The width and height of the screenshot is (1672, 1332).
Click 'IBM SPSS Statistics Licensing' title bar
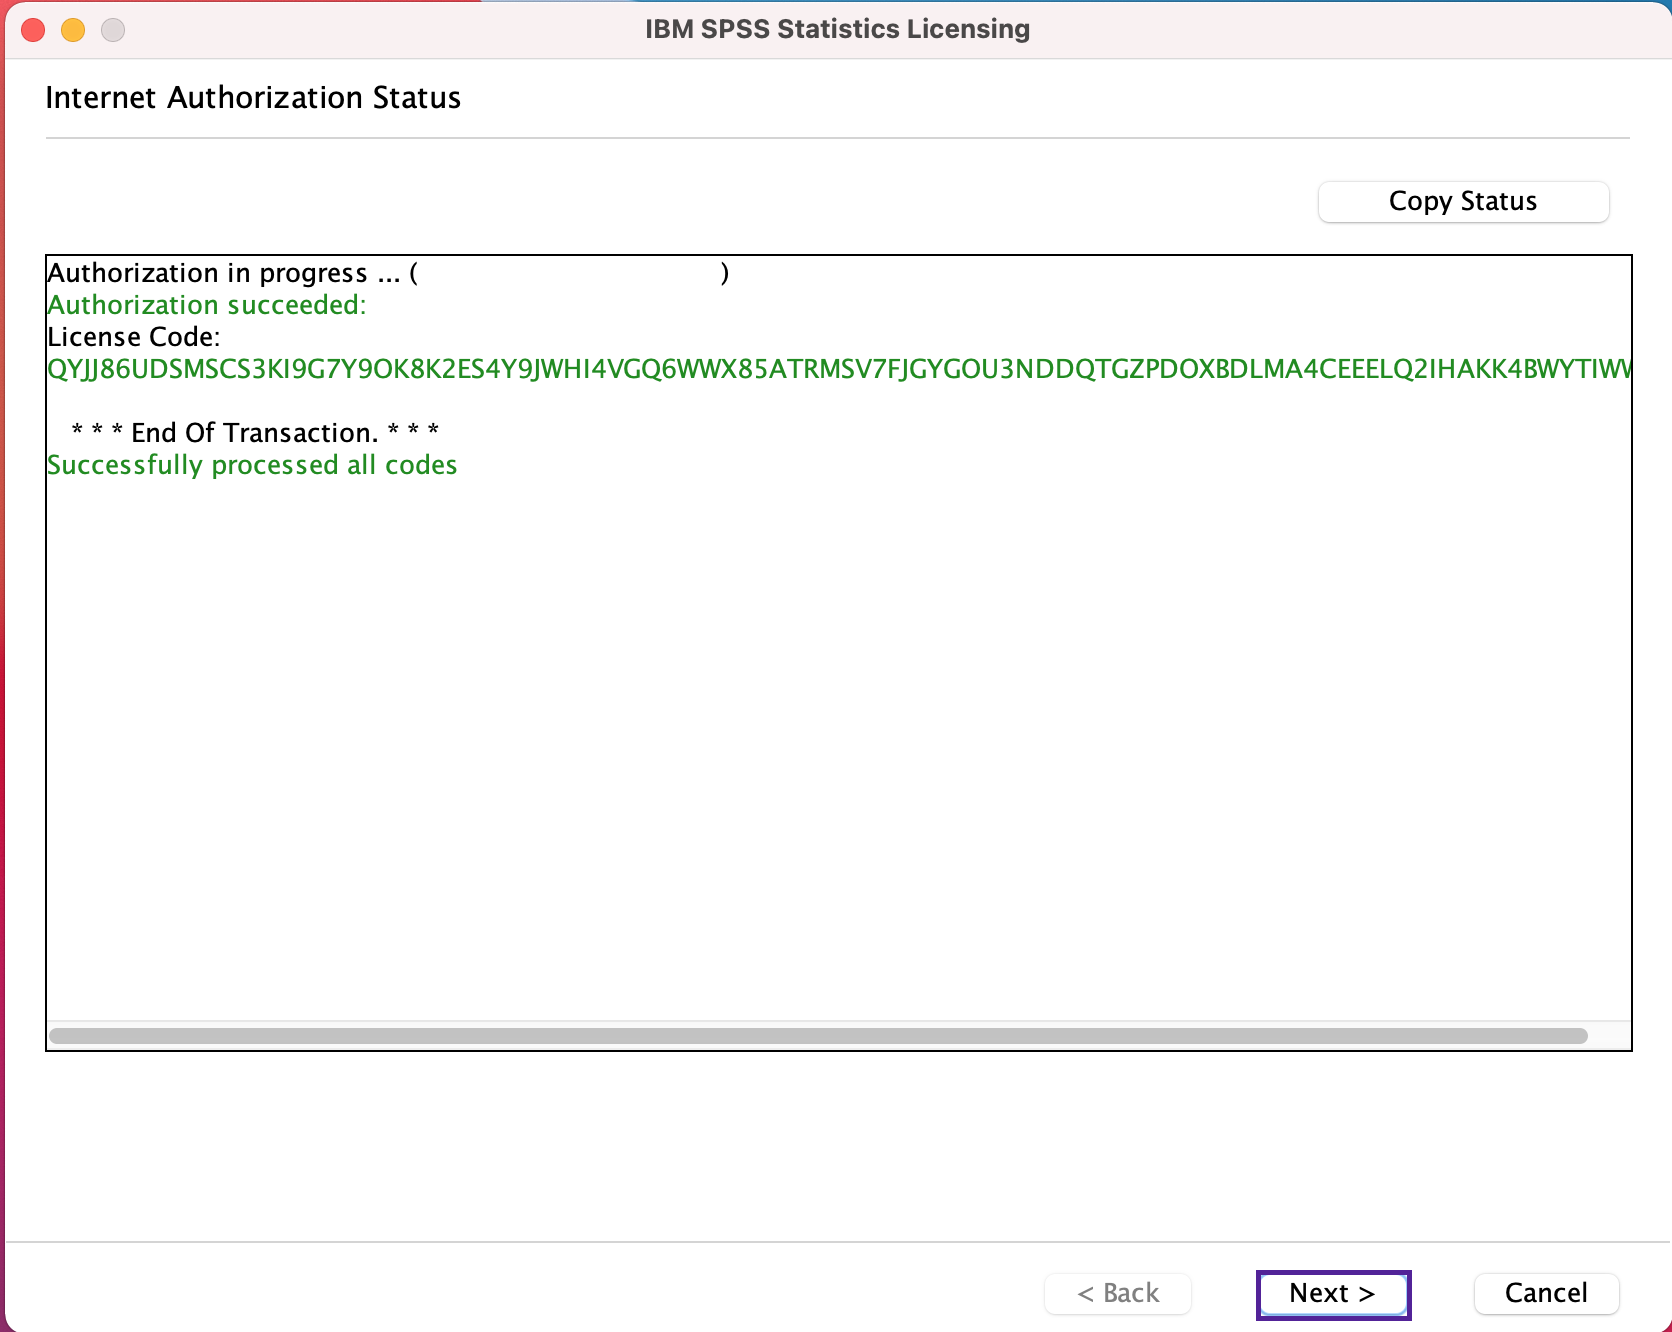[x=837, y=29]
